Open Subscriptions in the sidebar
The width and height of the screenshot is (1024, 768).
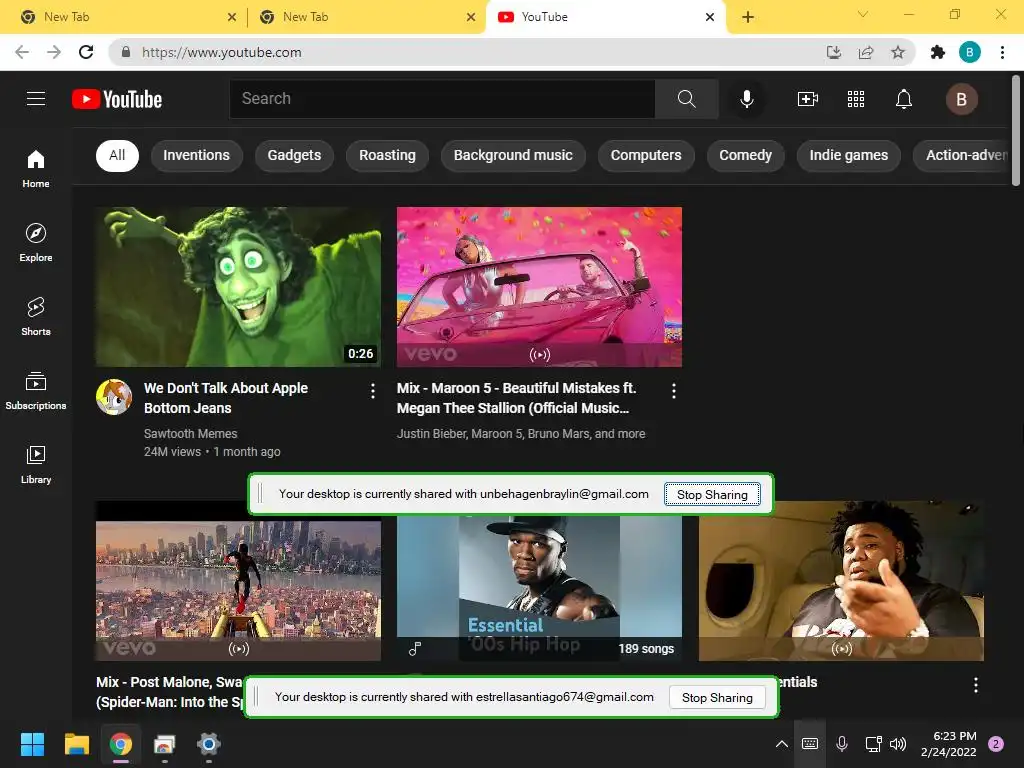click(x=36, y=391)
